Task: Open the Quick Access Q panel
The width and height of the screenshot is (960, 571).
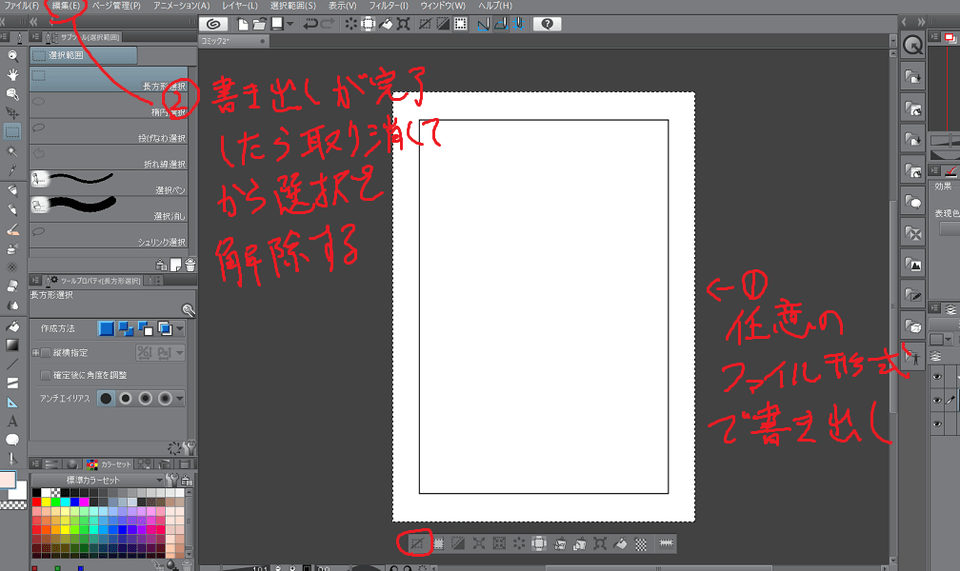Action: [x=912, y=45]
